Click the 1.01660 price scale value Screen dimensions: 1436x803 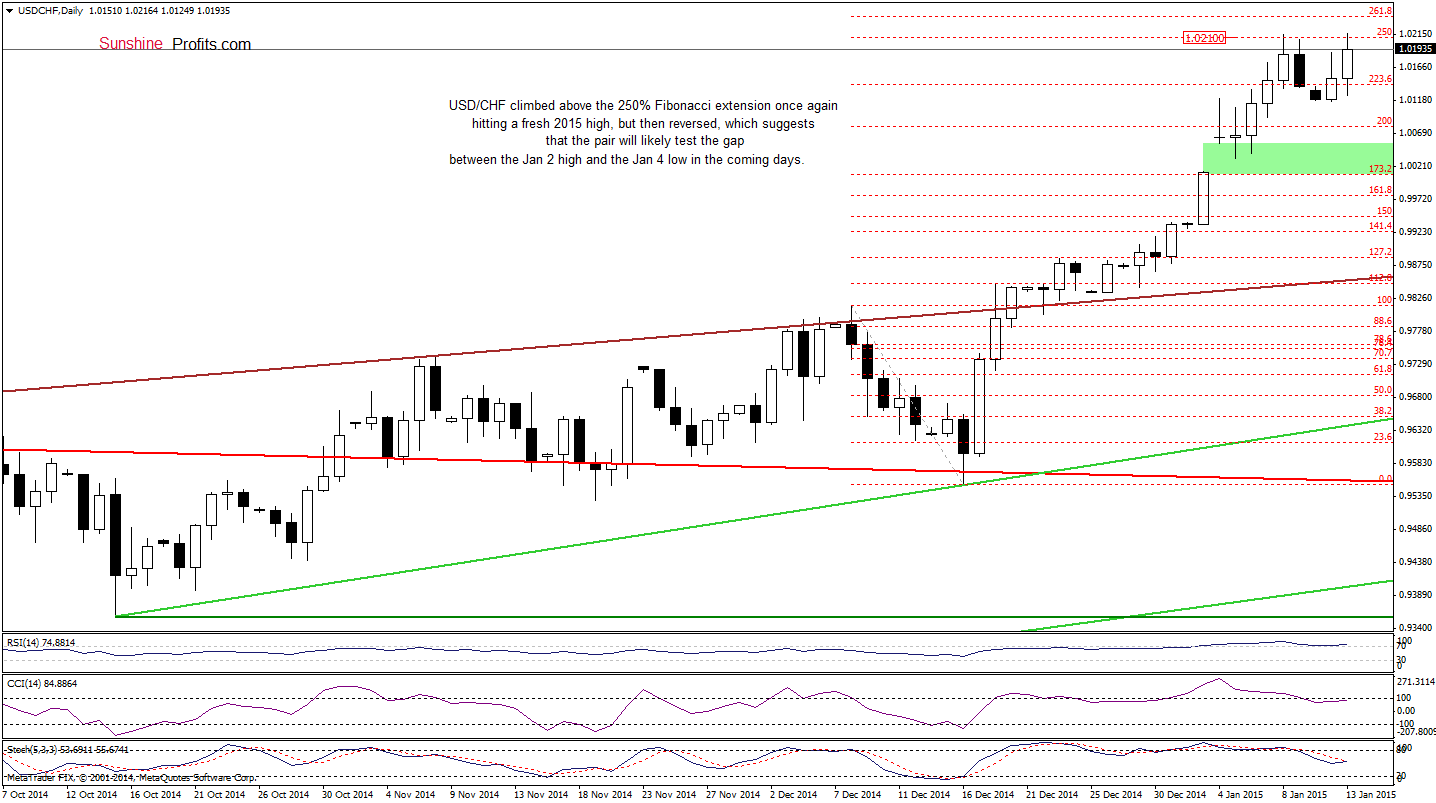pyautogui.click(x=1415, y=67)
